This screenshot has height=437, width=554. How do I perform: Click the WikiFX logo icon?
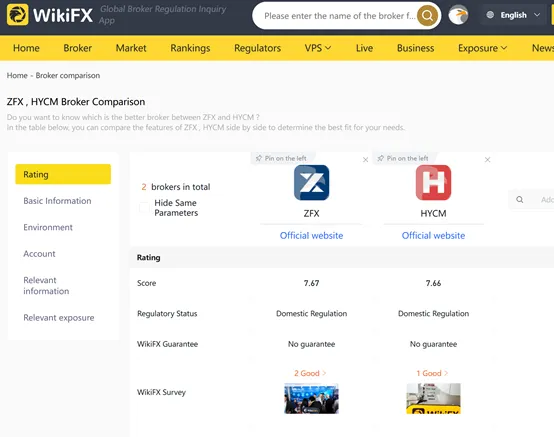(17, 15)
